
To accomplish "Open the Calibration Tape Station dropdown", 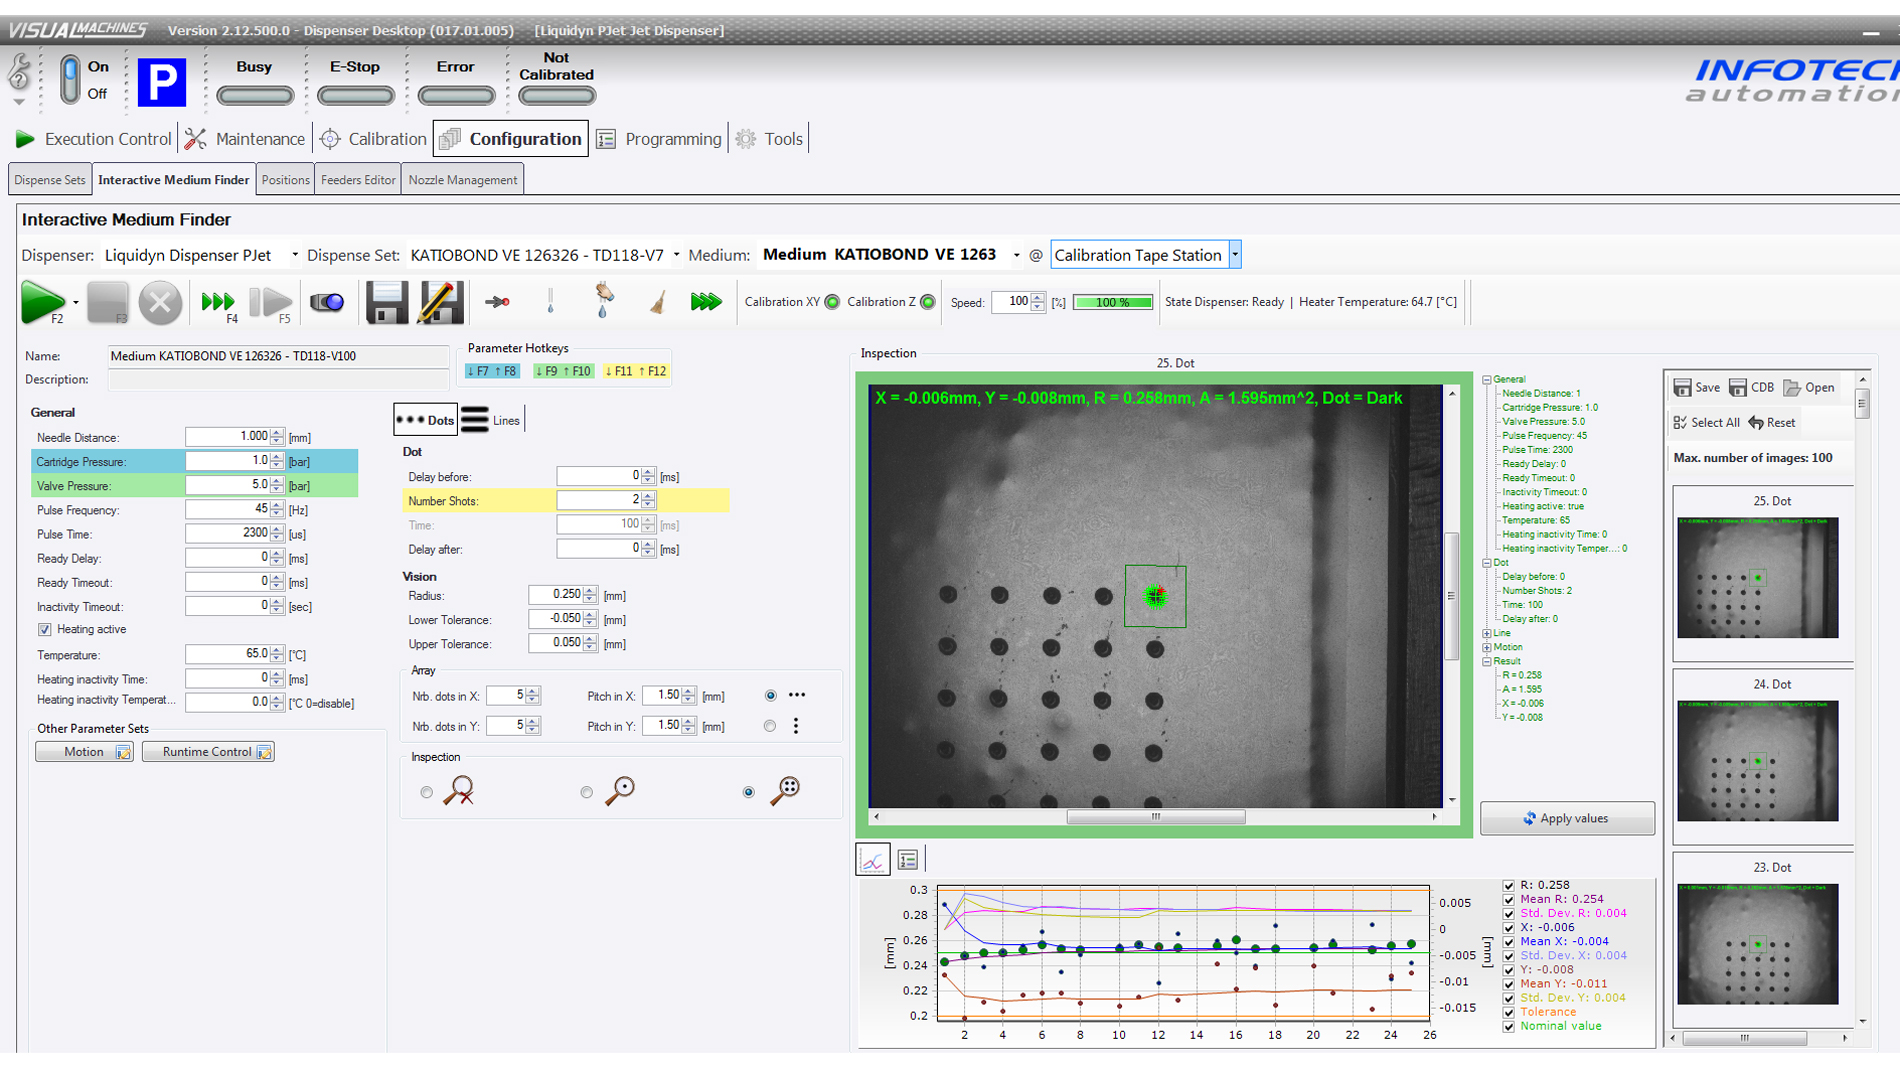I will 1235,255.
